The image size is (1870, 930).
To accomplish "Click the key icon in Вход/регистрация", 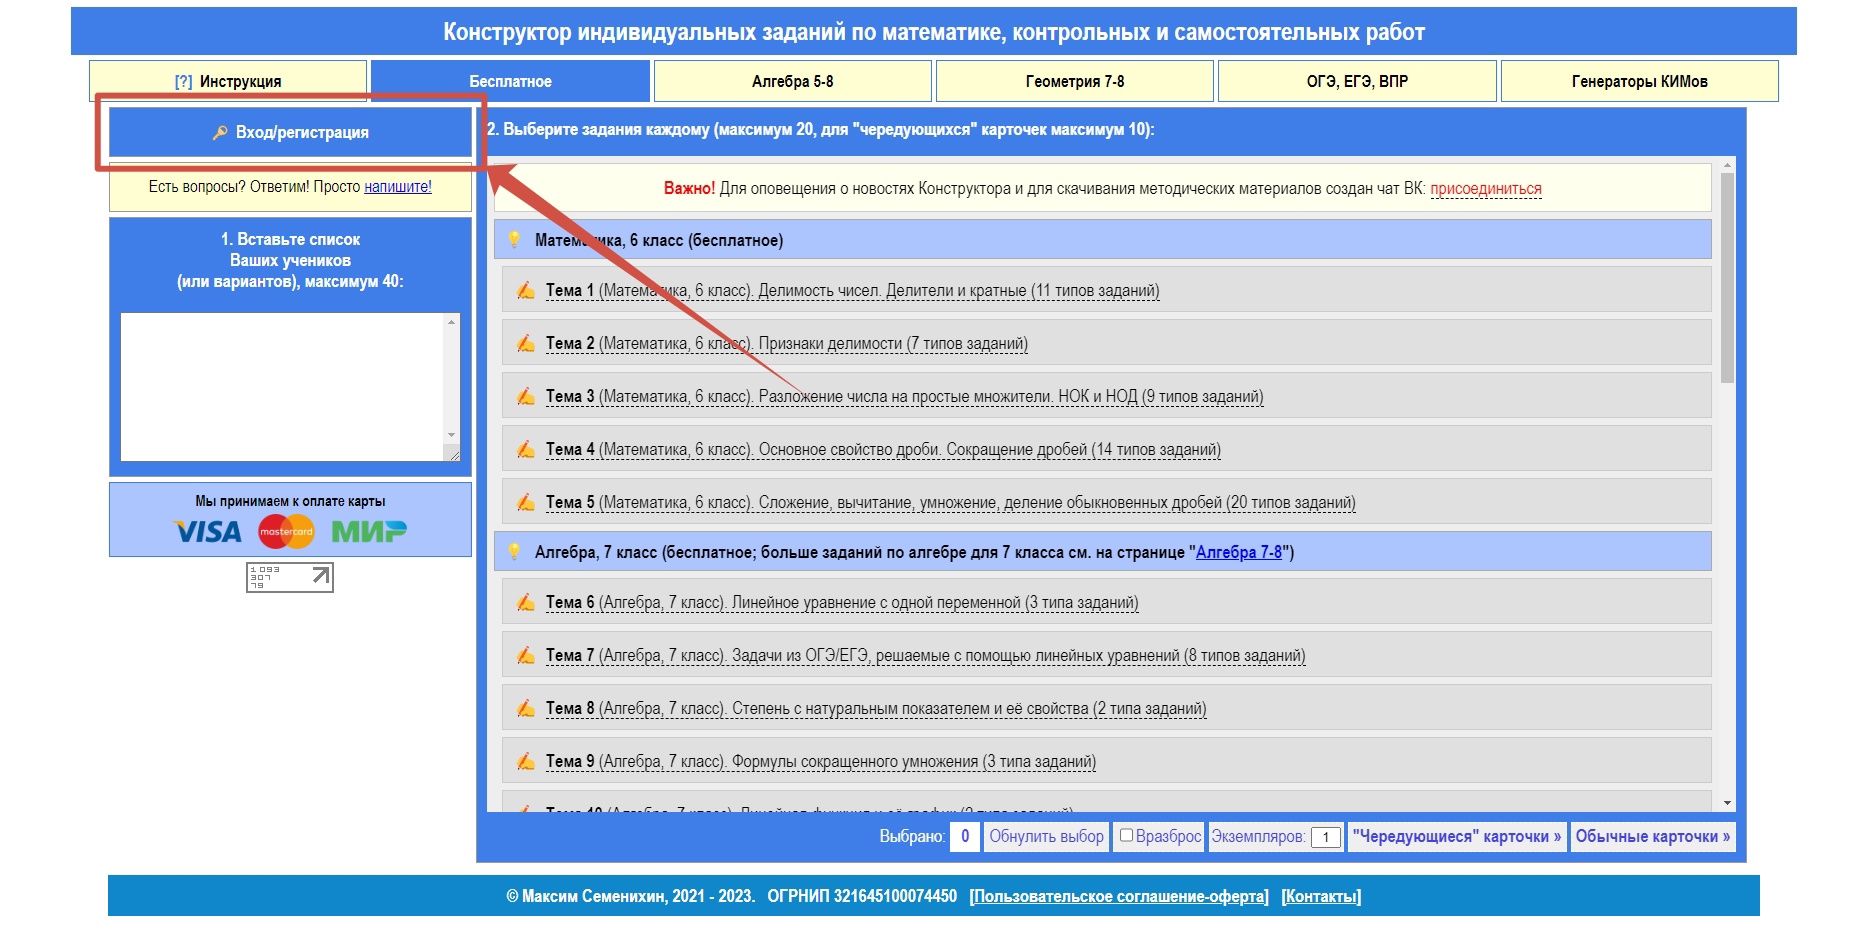I will coord(220,133).
